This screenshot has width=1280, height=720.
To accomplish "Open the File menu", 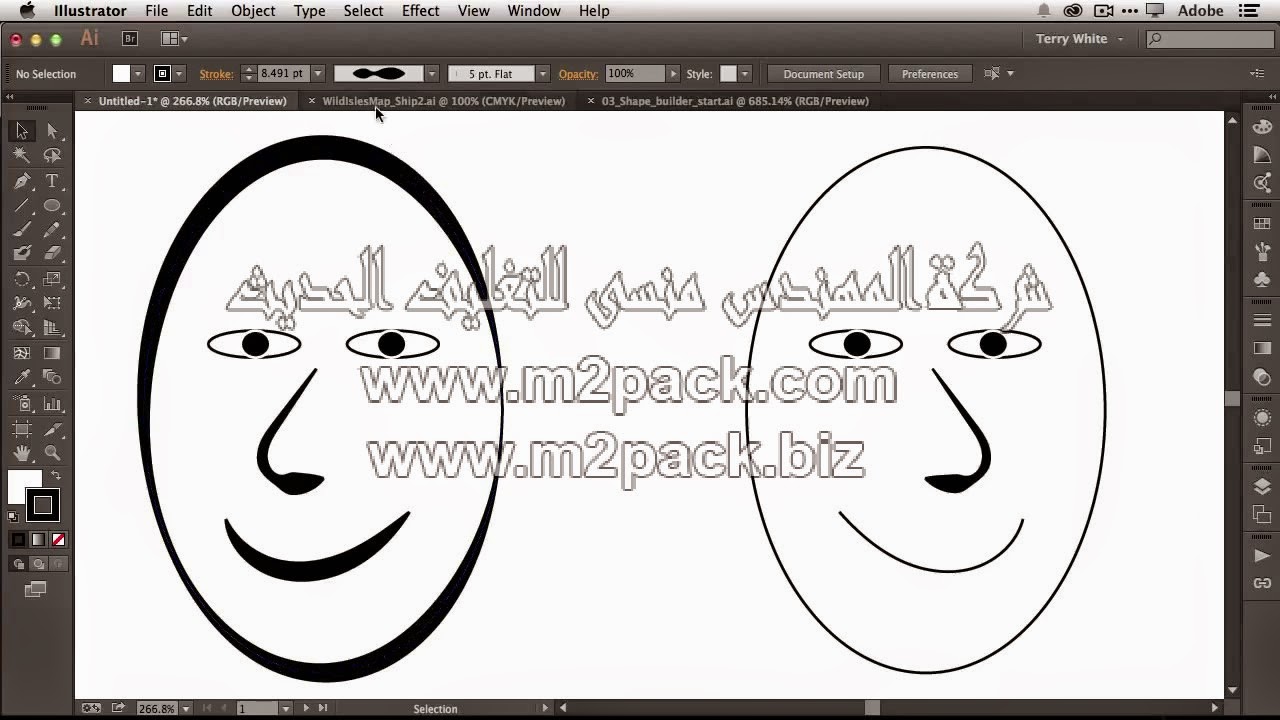I will (x=156, y=10).
